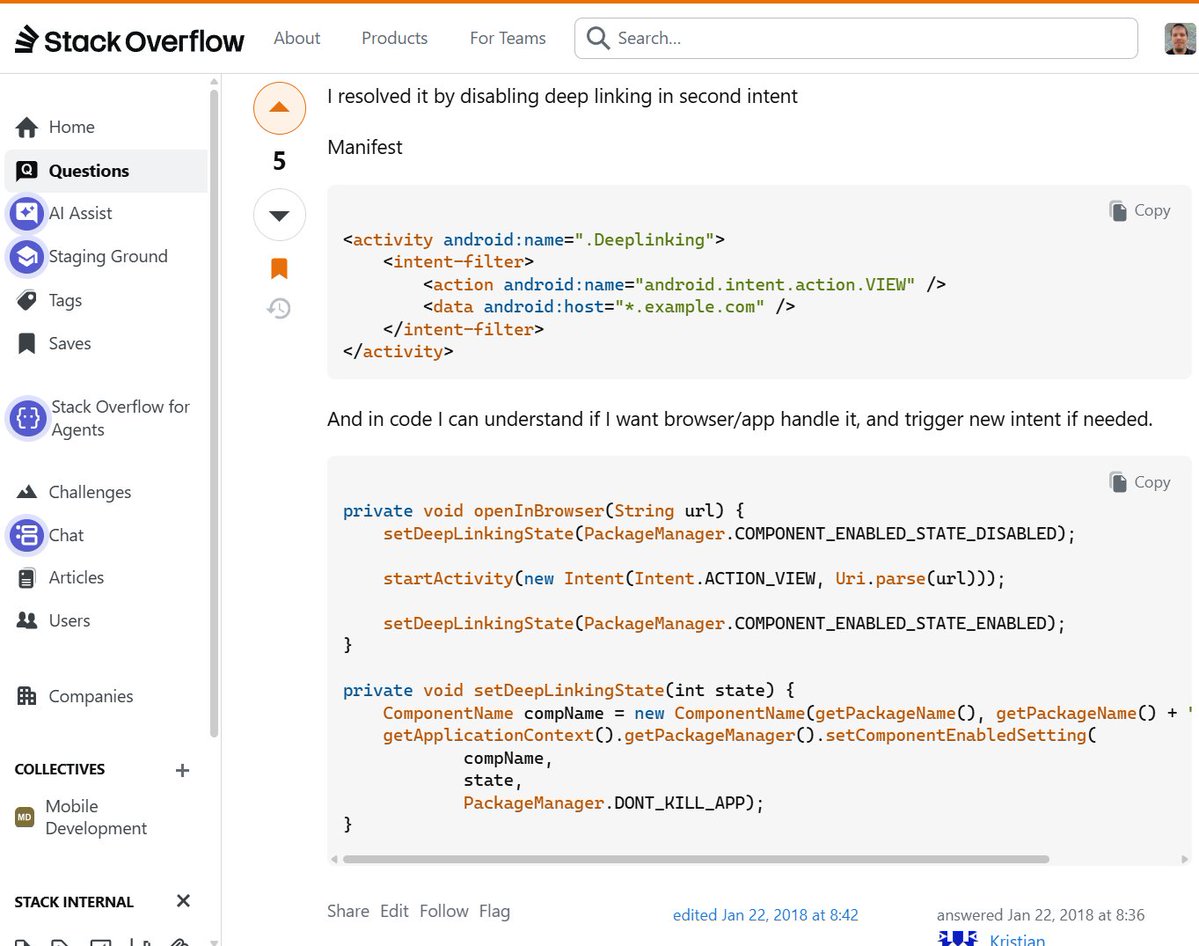Open the Products menu
Screen dimensions: 1199x946
395,38
